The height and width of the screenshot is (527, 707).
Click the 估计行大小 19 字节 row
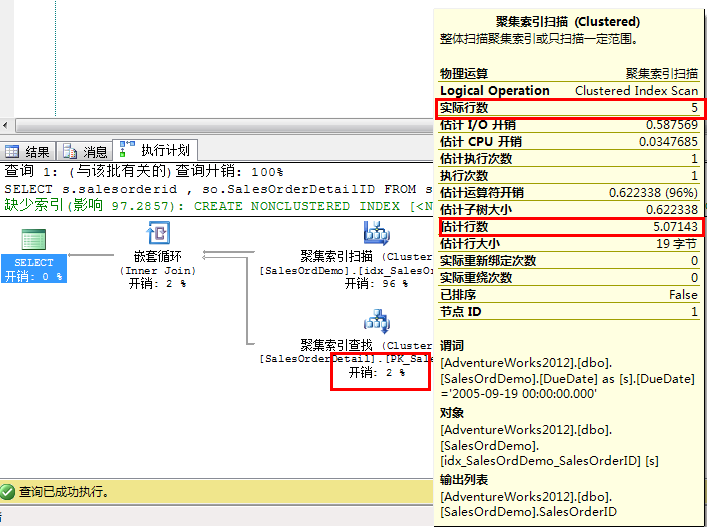[x=569, y=243]
